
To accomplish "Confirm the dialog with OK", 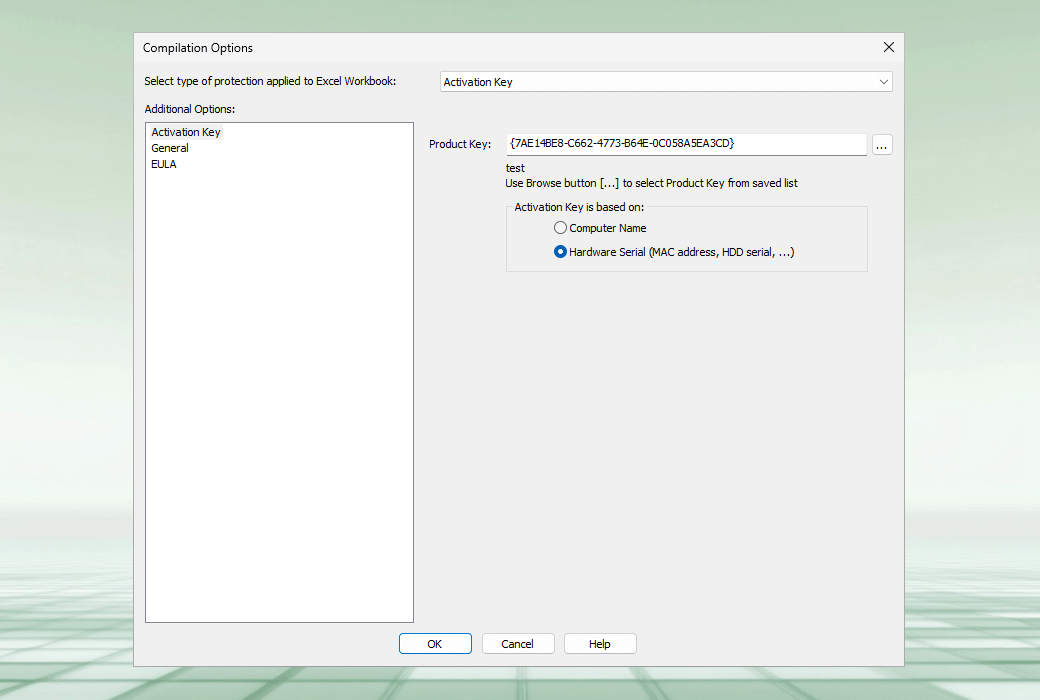I will (435, 644).
